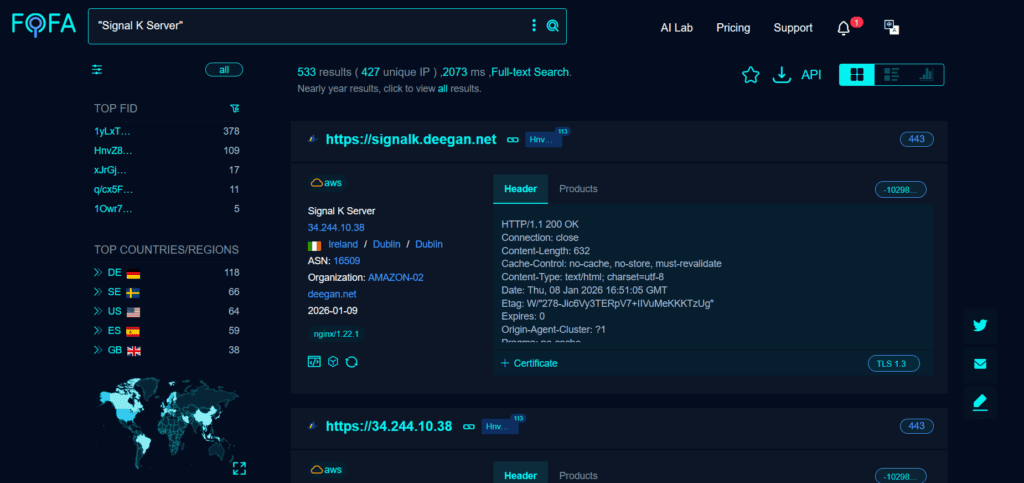
Task: Open Pricing page
Action: pos(733,28)
